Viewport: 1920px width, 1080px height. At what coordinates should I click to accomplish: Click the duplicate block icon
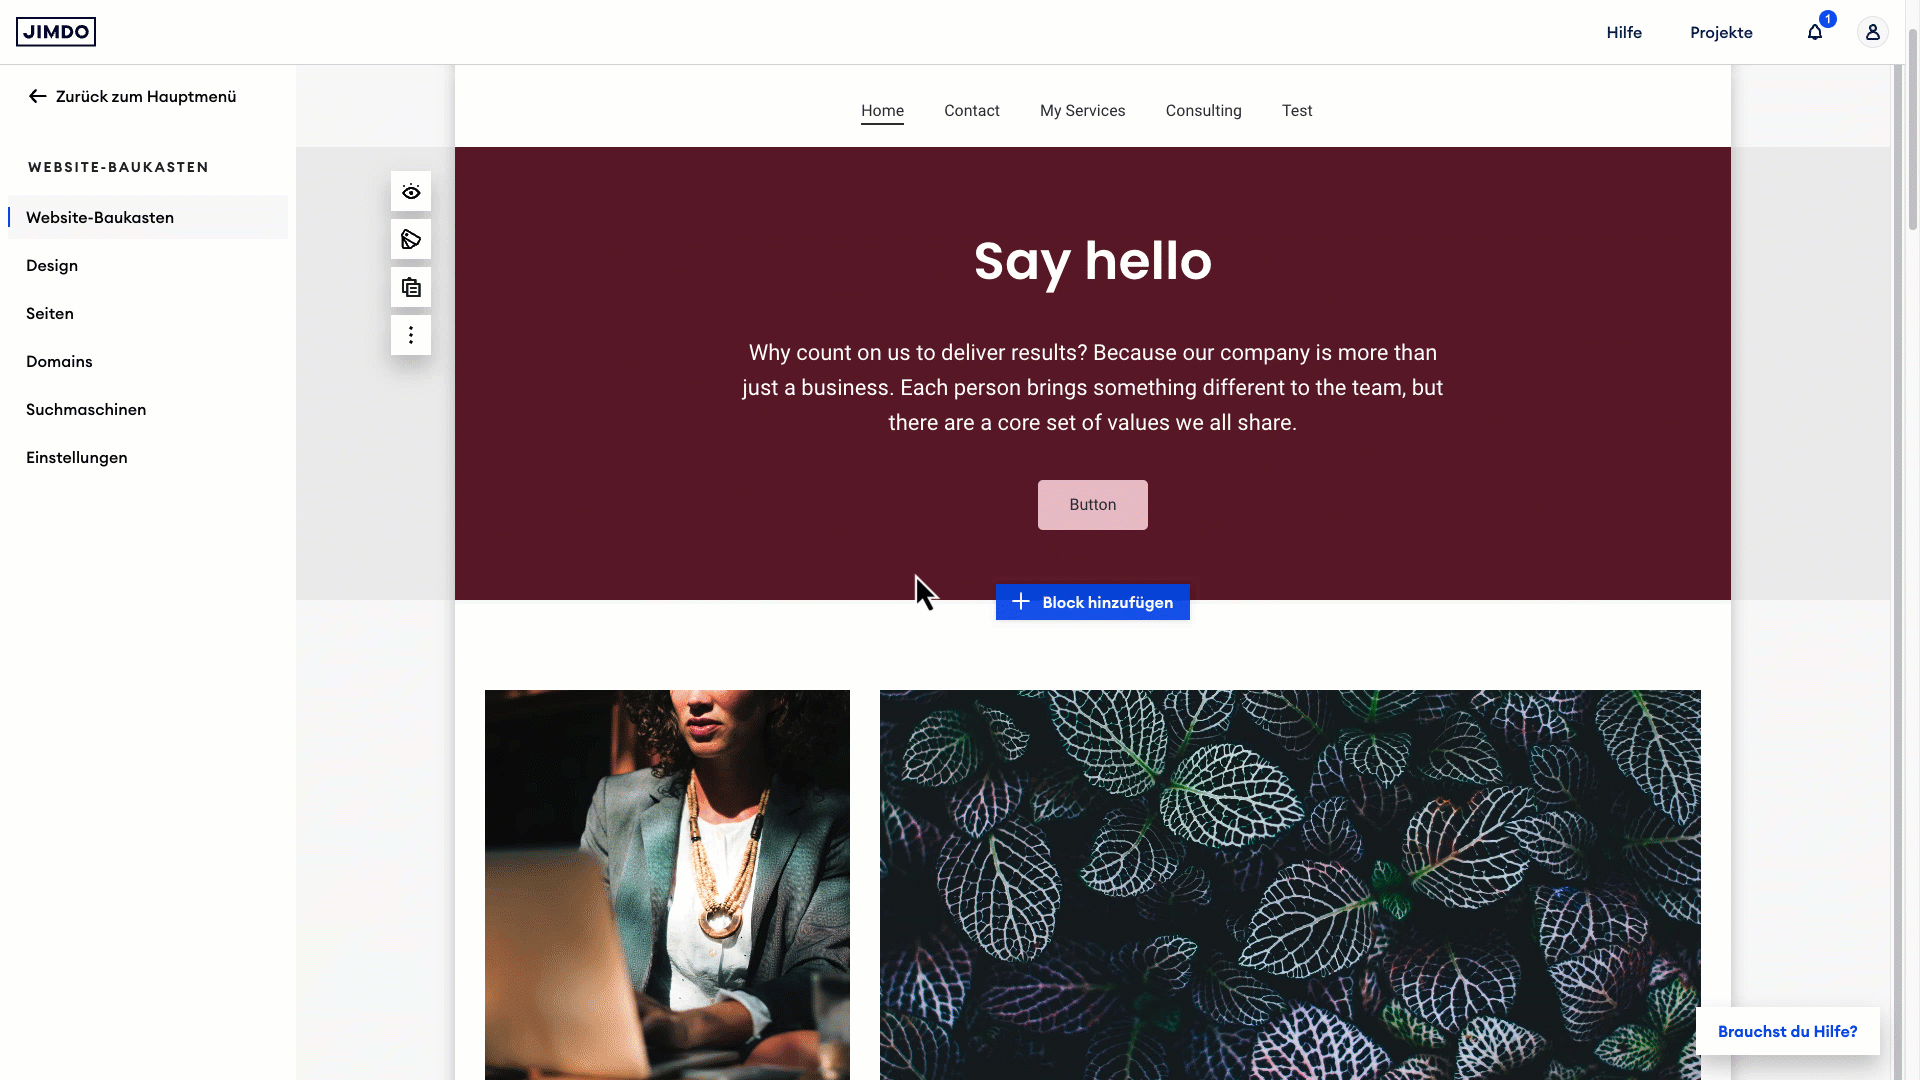tap(411, 288)
